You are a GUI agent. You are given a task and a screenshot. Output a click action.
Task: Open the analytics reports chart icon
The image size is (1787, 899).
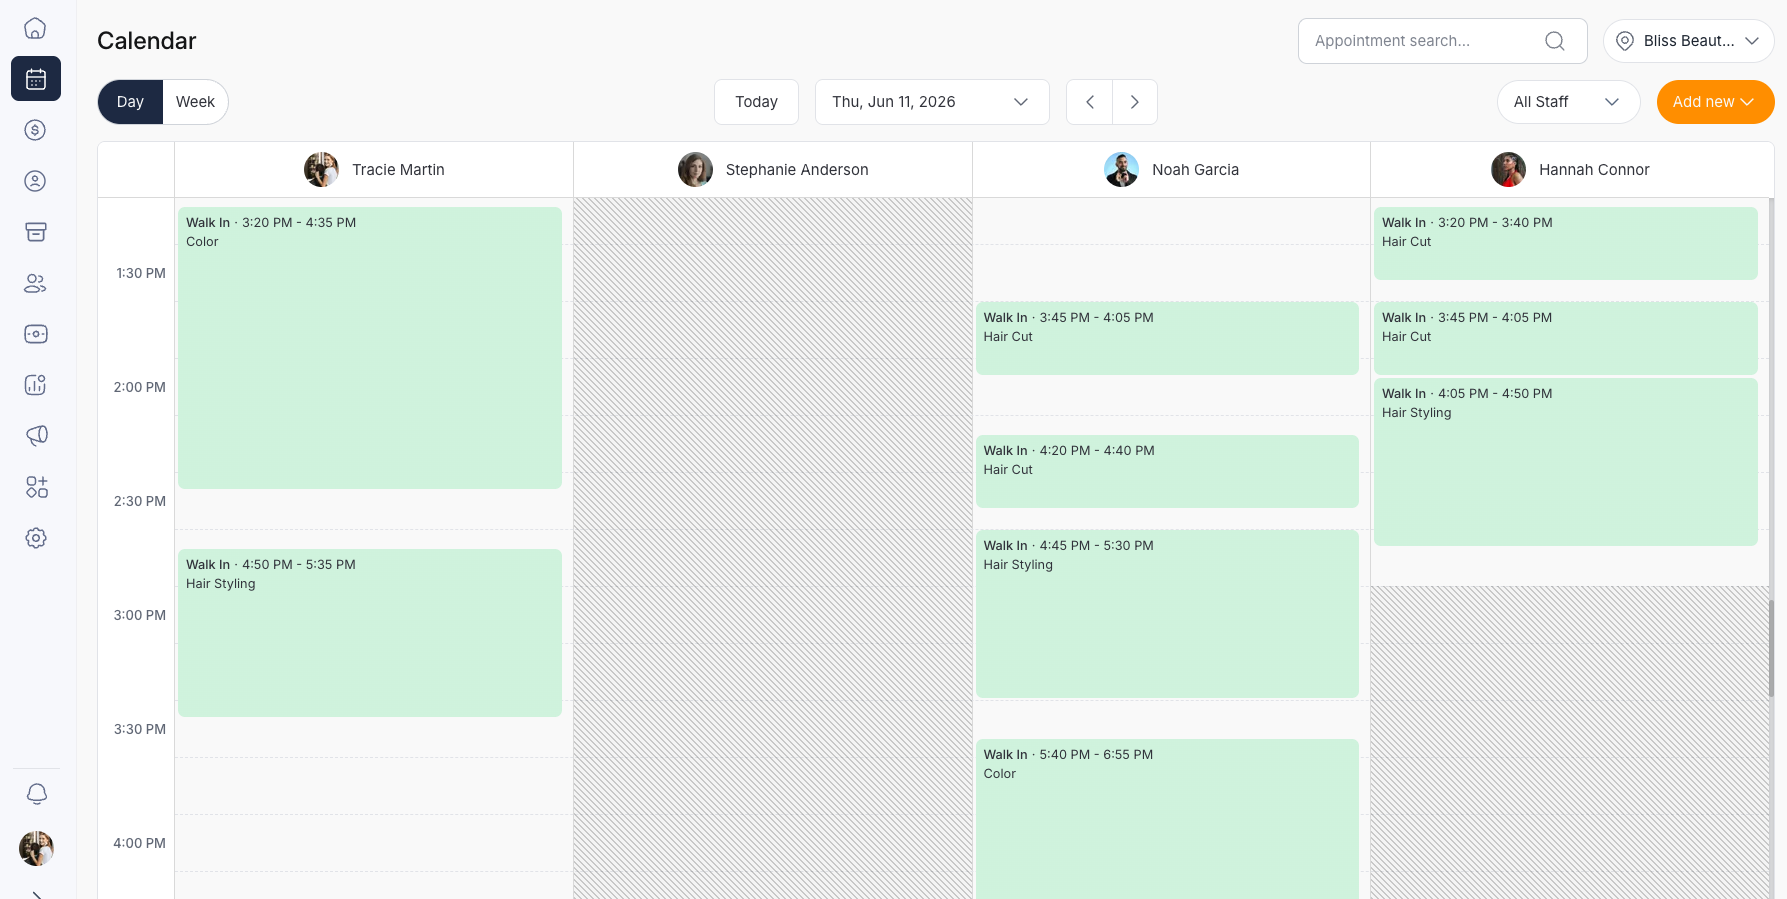(35, 385)
